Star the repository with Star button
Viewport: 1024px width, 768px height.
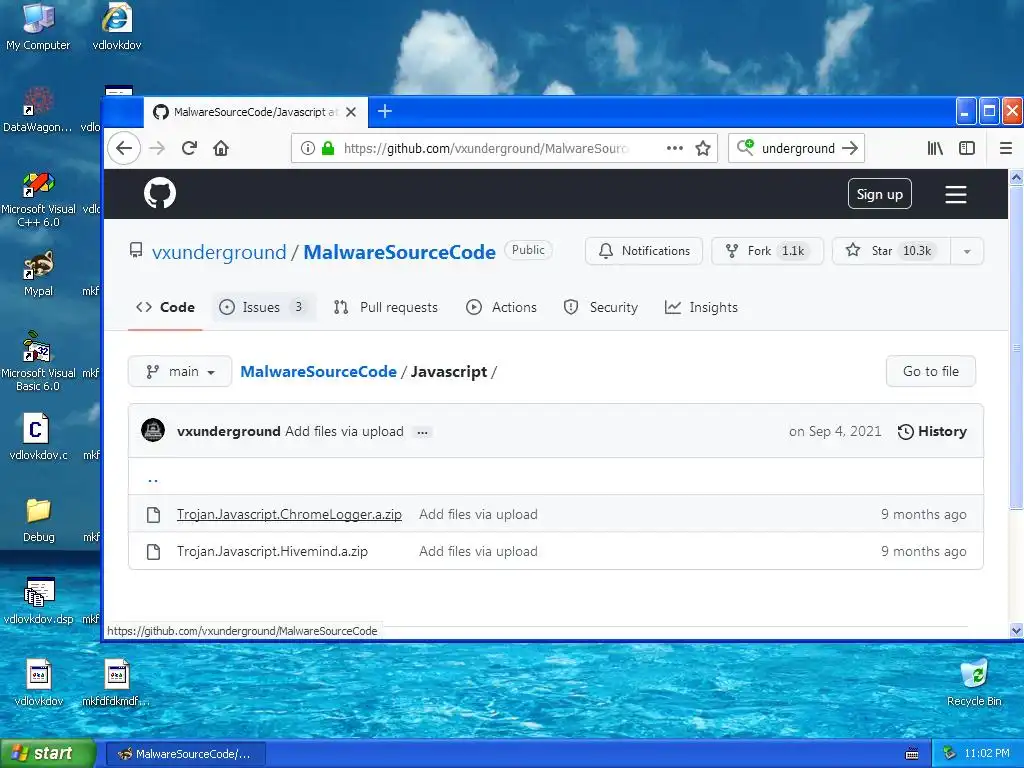(x=891, y=251)
